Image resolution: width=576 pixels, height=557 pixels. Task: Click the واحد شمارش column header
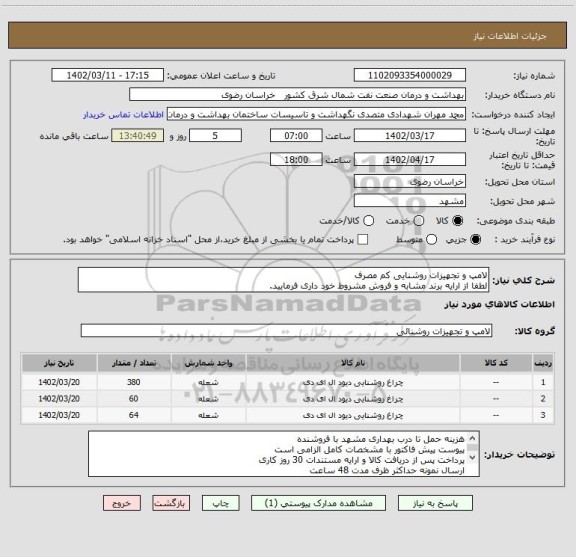point(208,363)
